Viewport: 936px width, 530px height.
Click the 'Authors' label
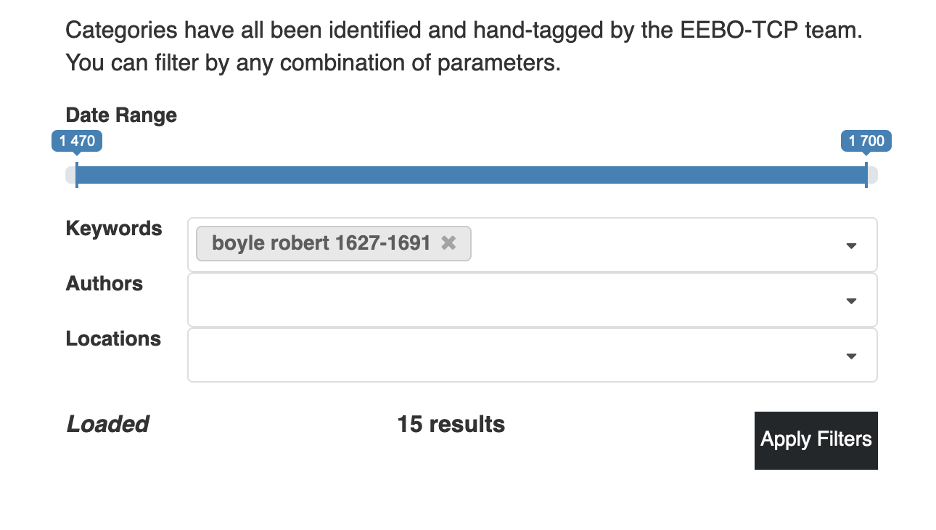104,284
